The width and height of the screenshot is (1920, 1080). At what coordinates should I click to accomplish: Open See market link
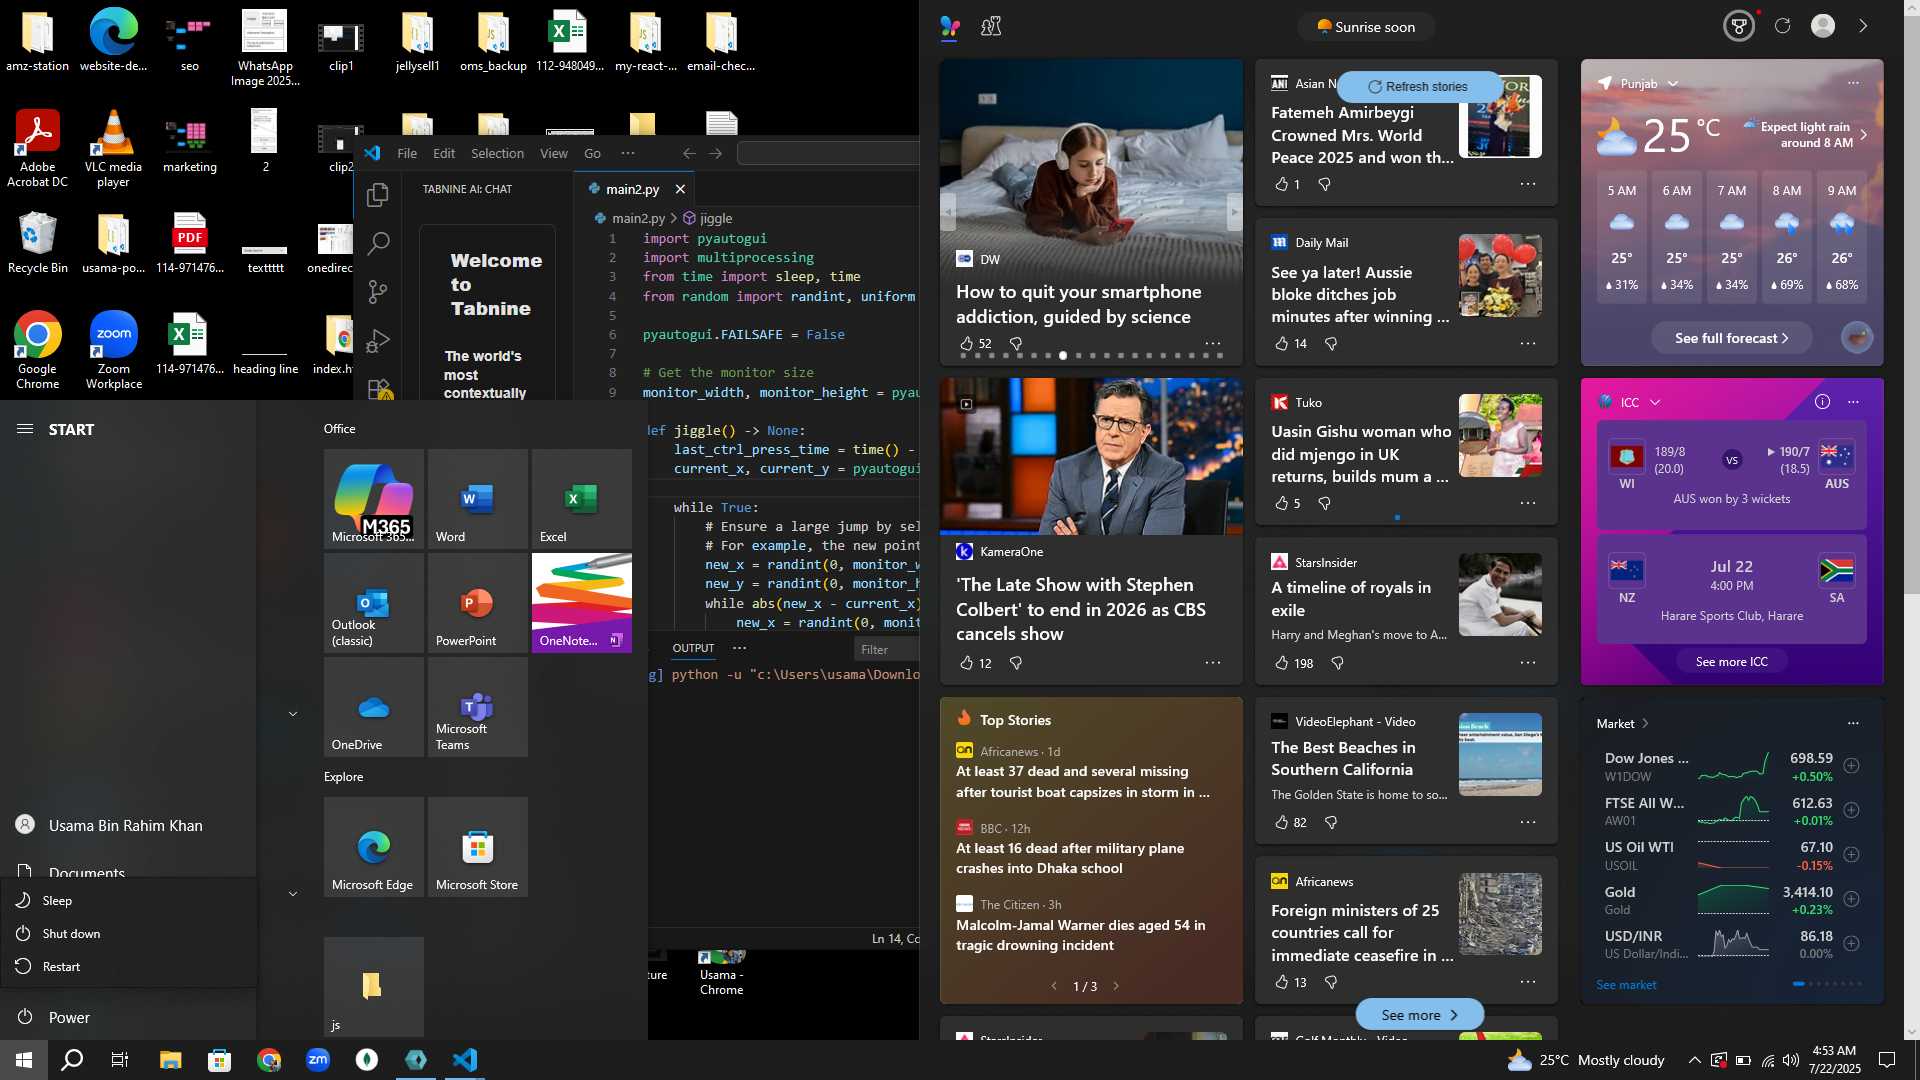[x=1626, y=985]
